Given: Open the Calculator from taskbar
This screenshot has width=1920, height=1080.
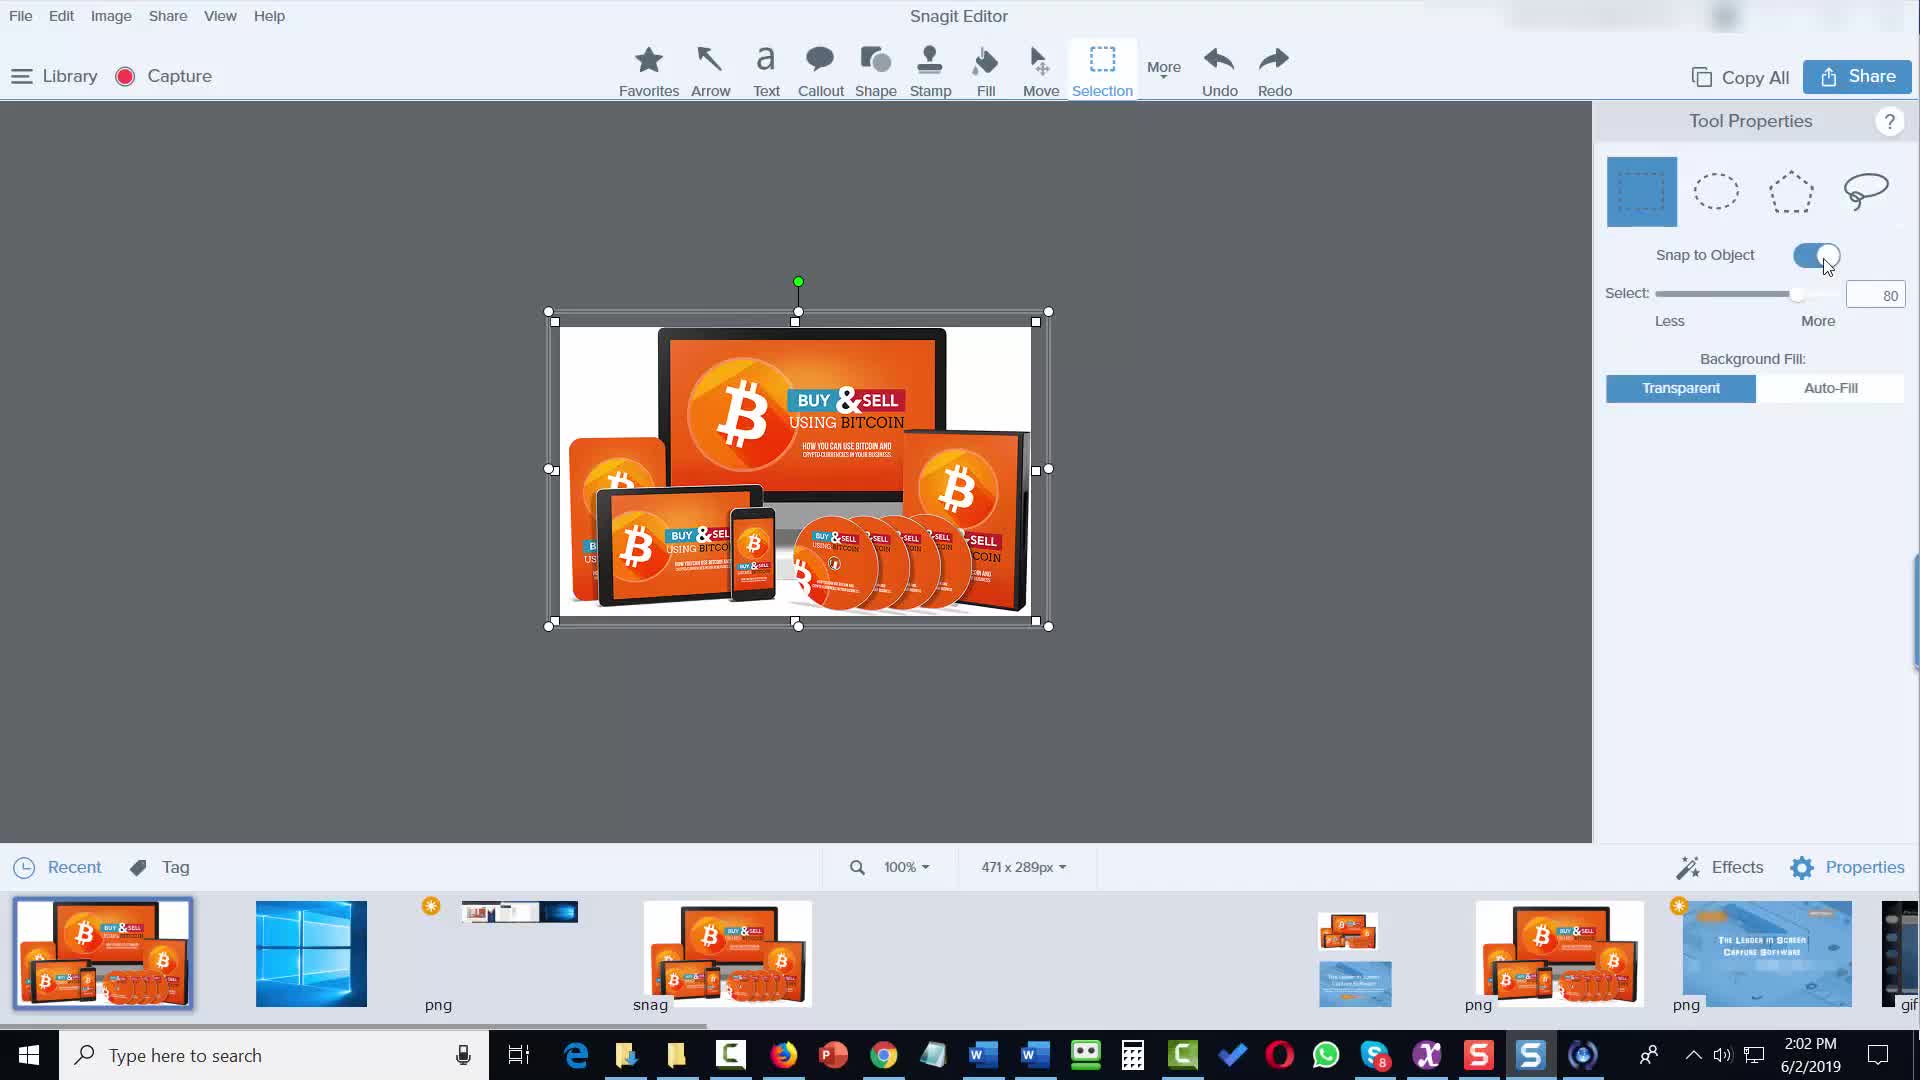Looking at the screenshot, I should click(1132, 1055).
